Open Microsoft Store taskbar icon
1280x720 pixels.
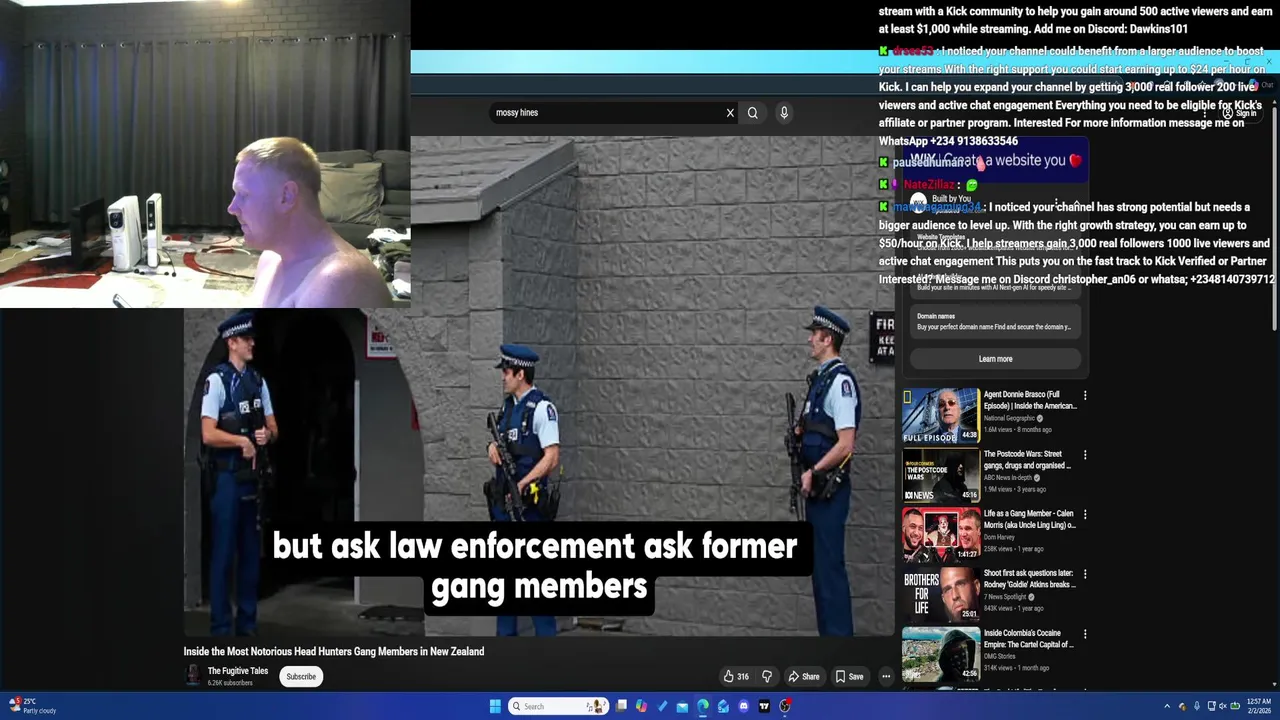click(723, 706)
